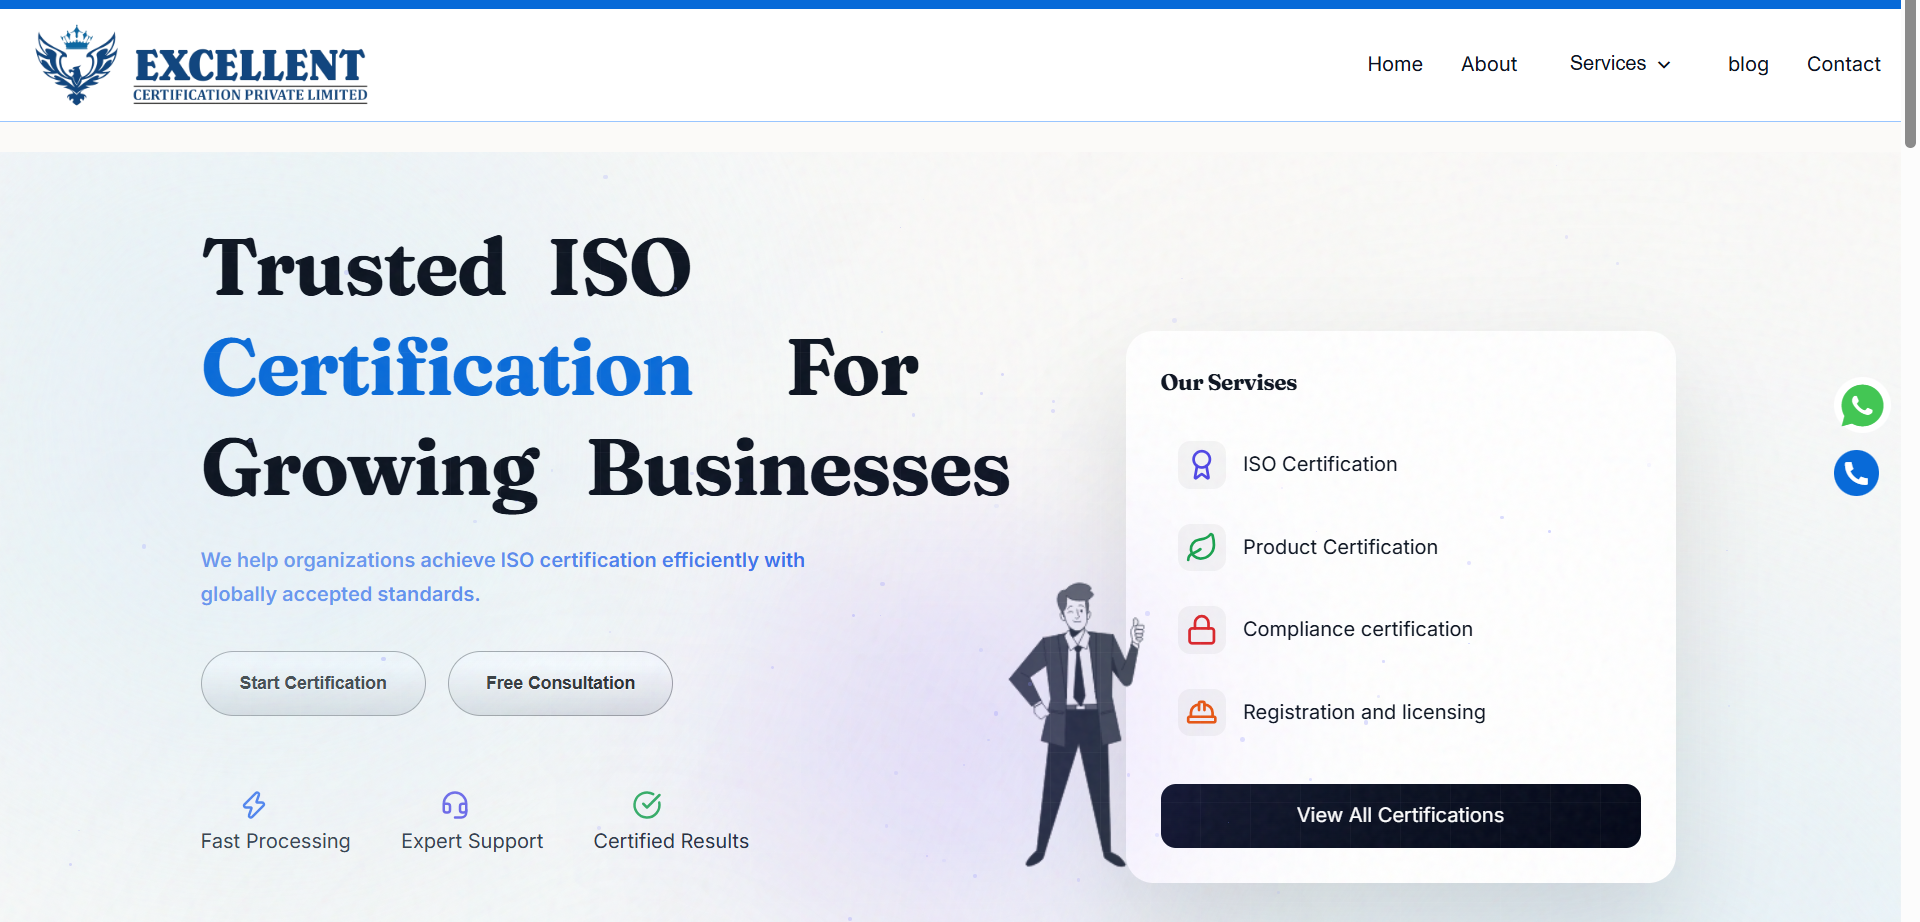Click the page vertical scrollbar thumb
The width and height of the screenshot is (1920, 922).
pyautogui.click(x=1910, y=74)
